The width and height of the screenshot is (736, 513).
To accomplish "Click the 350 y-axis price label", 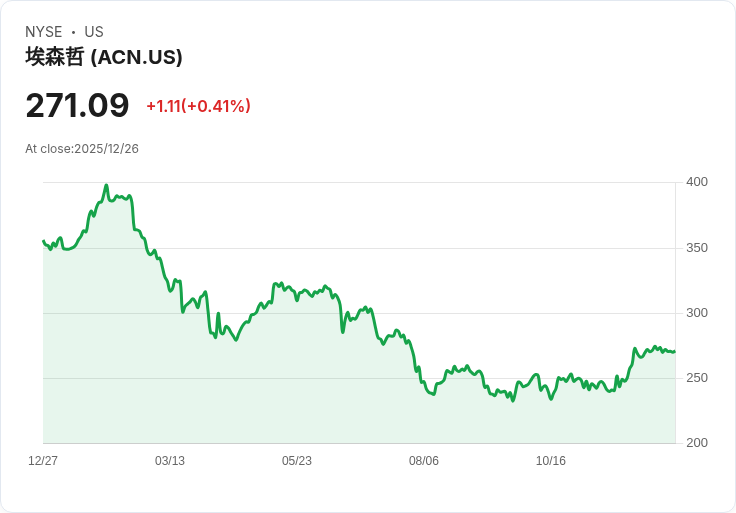I will pos(697,248).
